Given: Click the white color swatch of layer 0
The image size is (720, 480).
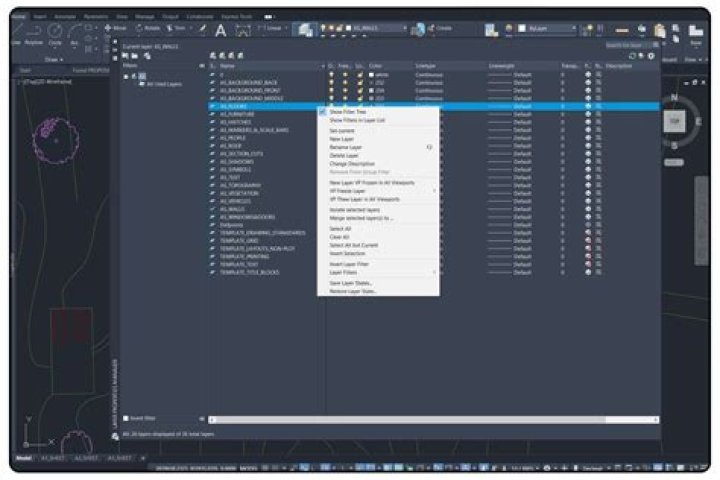Looking at the screenshot, I should (x=371, y=75).
